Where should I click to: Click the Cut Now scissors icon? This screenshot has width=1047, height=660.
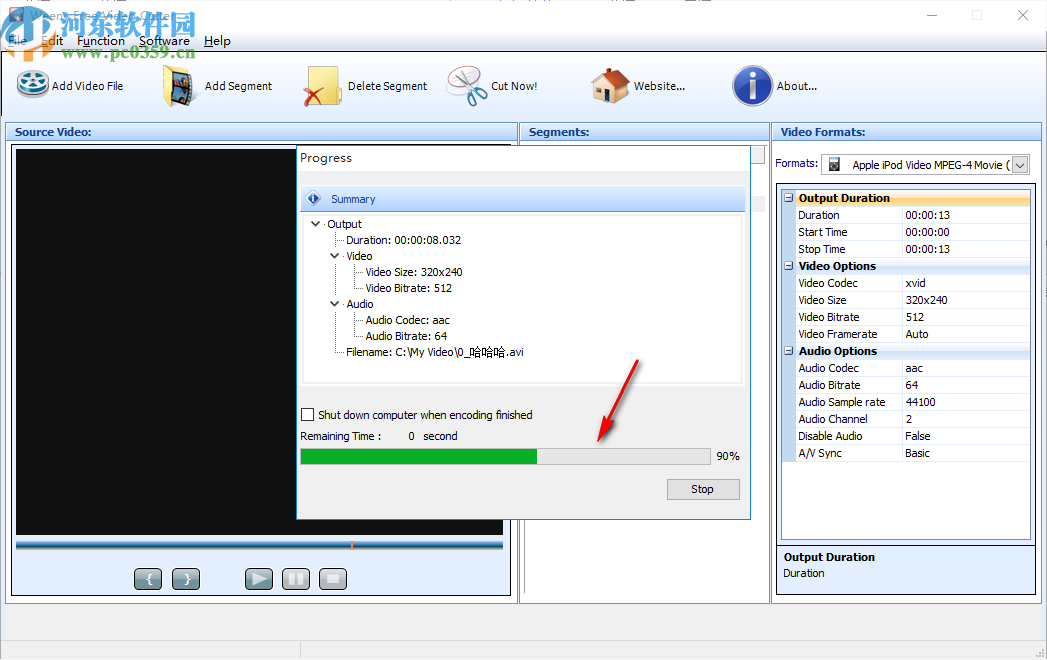pos(467,86)
